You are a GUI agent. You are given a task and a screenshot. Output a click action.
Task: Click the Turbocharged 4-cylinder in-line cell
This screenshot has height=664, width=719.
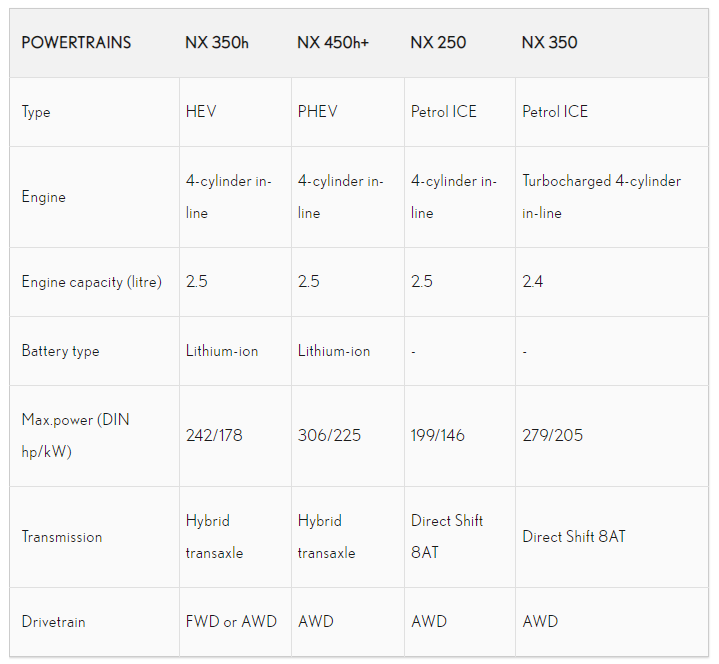(x=601, y=197)
